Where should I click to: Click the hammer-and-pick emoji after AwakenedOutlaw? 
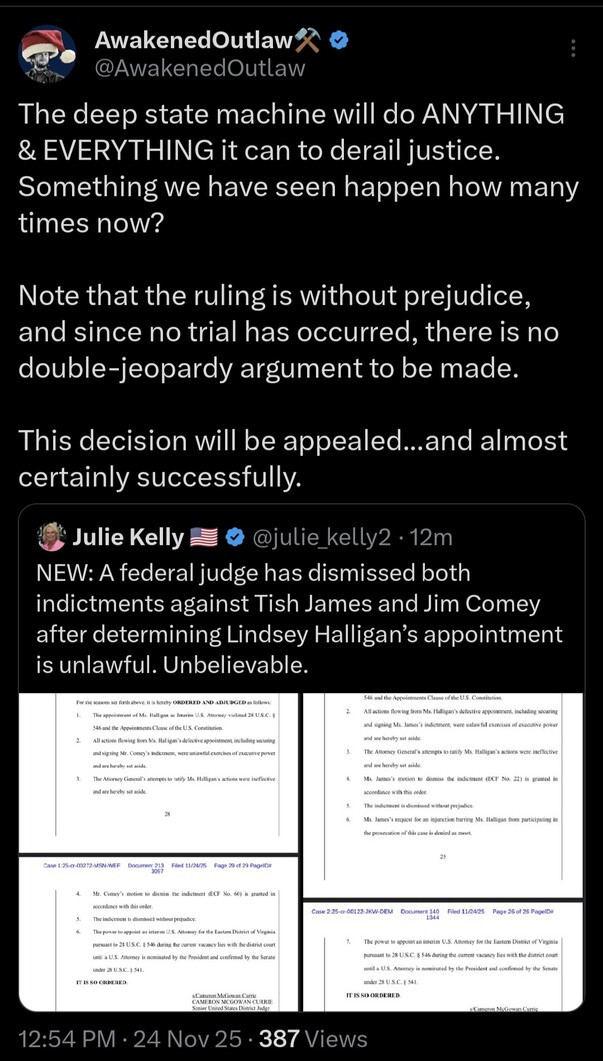pos(308,41)
